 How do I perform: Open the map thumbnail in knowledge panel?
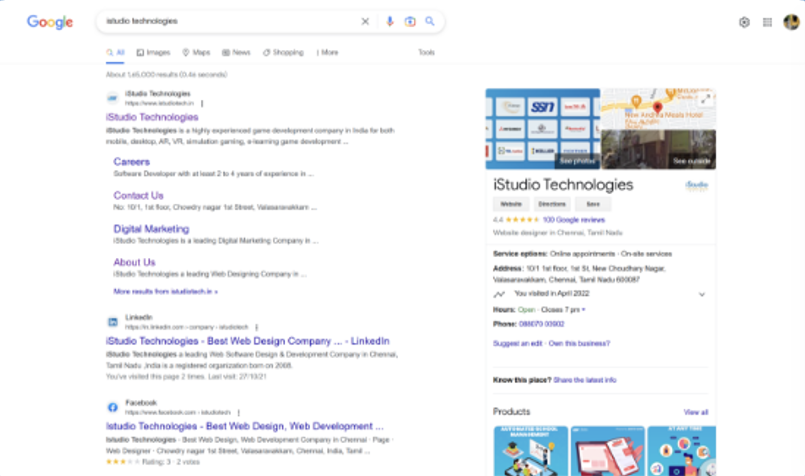(x=659, y=108)
